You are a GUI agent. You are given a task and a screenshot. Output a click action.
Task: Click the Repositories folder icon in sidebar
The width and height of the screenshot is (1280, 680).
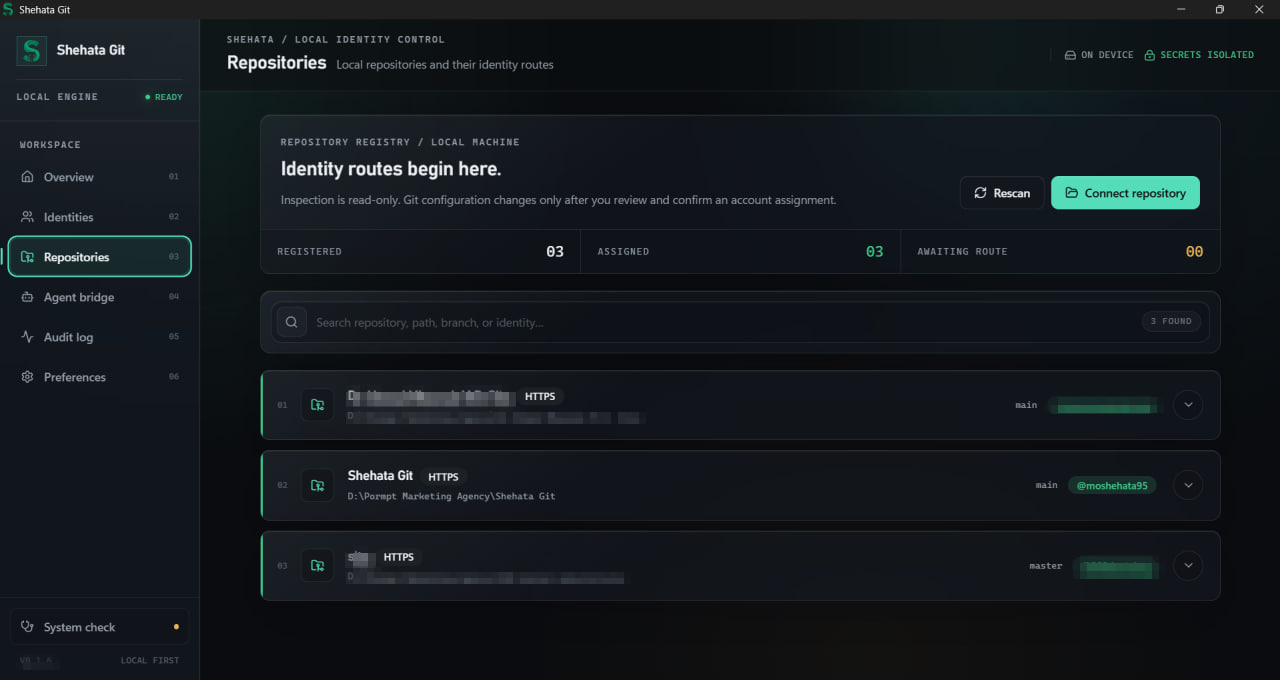point(27,257)
